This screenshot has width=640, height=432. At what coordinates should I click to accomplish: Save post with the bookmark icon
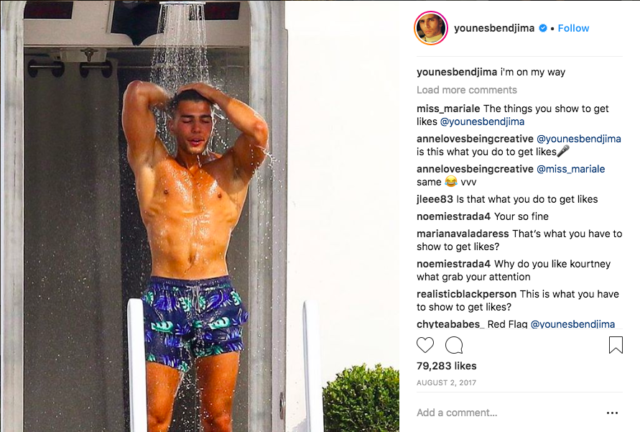click(x=616, y=345)
